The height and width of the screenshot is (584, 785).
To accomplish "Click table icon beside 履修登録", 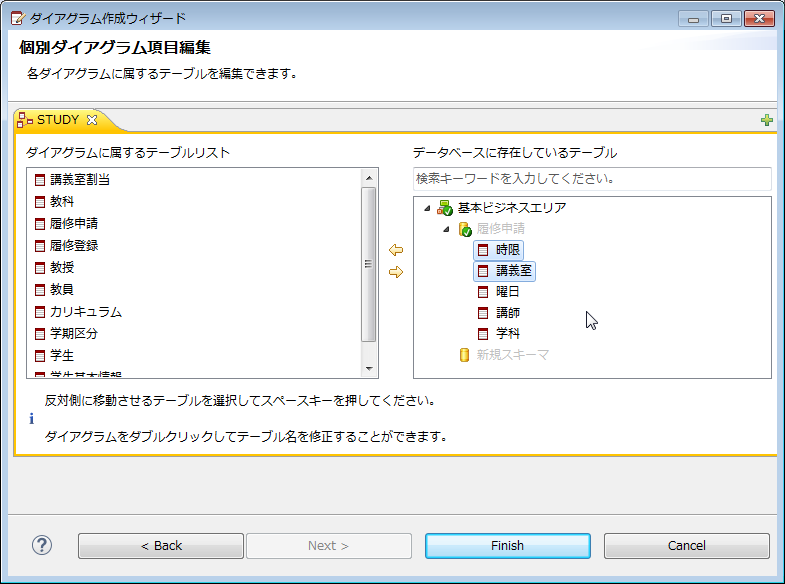I will point(40,246).
